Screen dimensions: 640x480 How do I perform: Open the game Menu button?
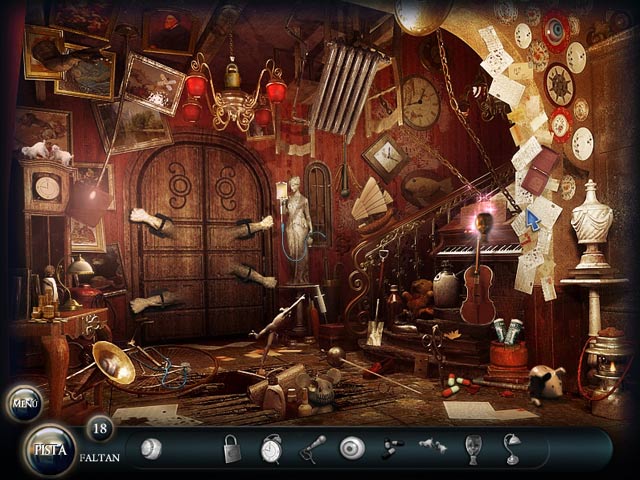pyautogui.click(x=24, y=402)
